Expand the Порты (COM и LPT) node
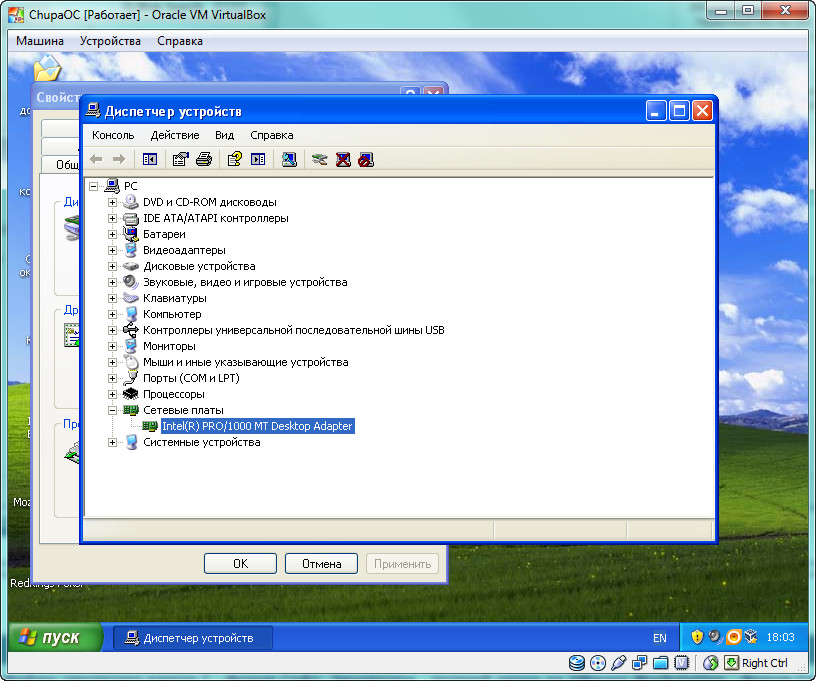Screen dimensions: 816x681 [x=112, y=378]
